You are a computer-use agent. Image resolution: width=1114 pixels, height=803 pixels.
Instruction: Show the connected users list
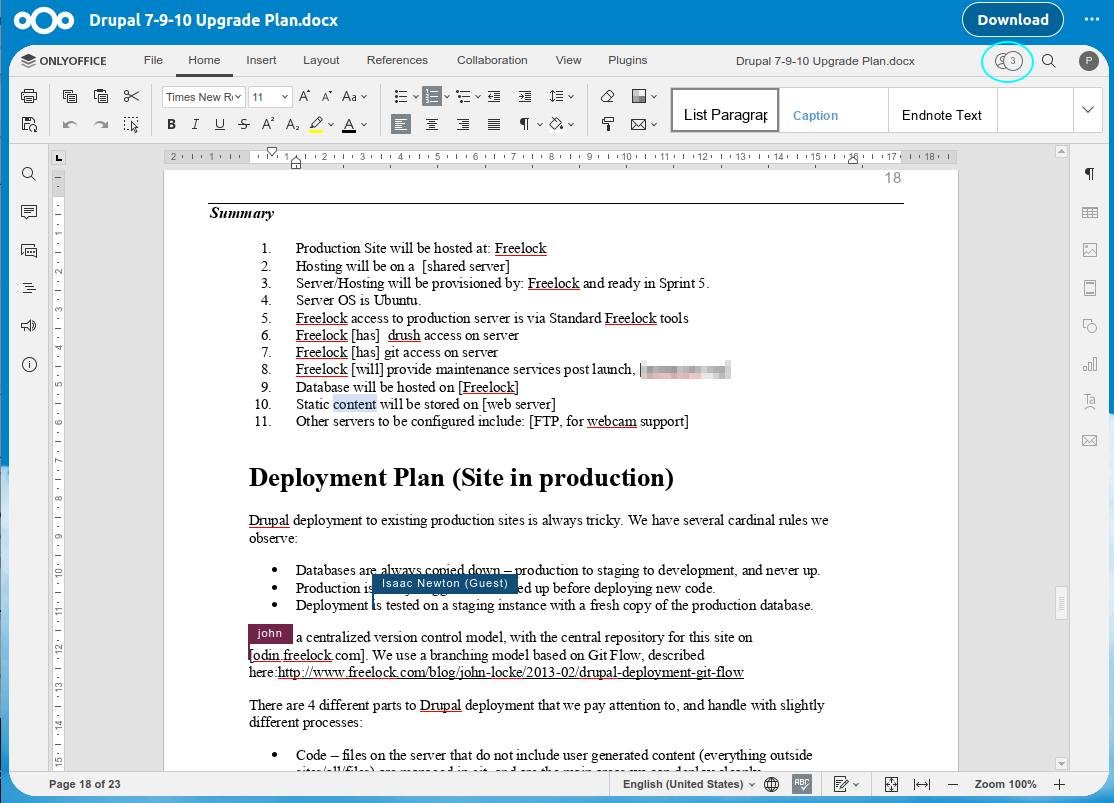point(1007,61)
